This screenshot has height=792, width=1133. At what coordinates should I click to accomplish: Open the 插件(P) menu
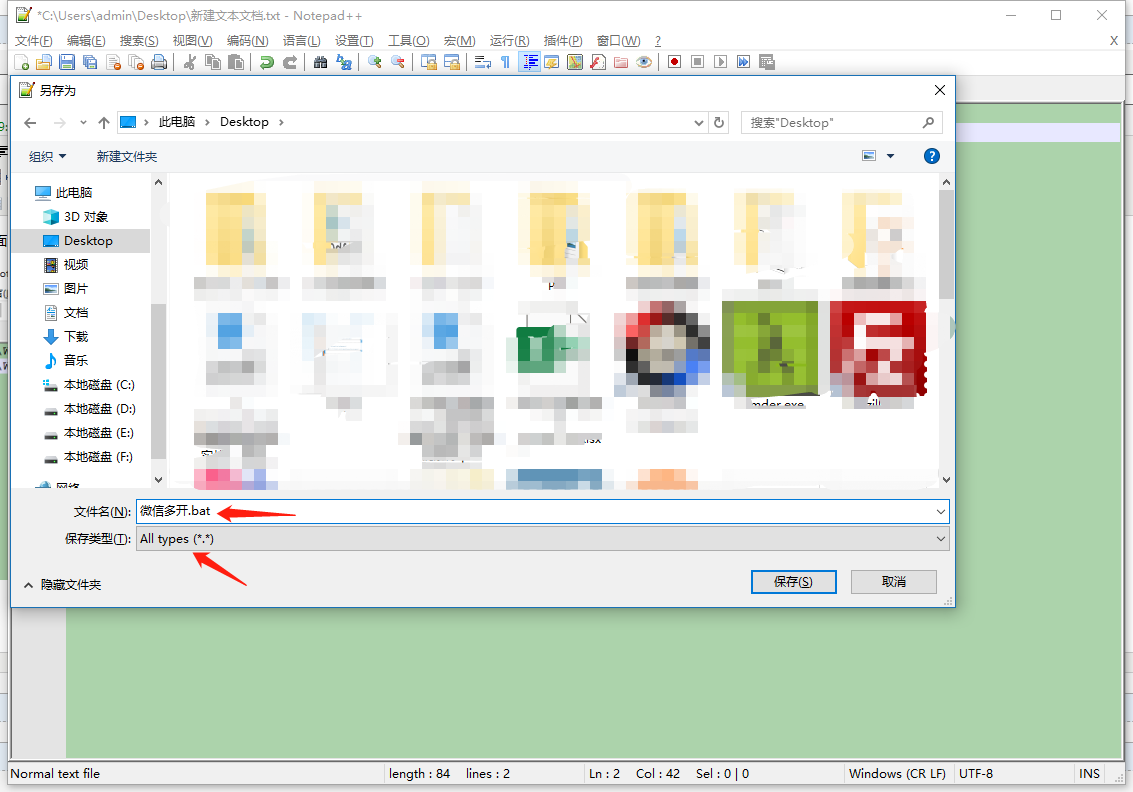(563, 40)
